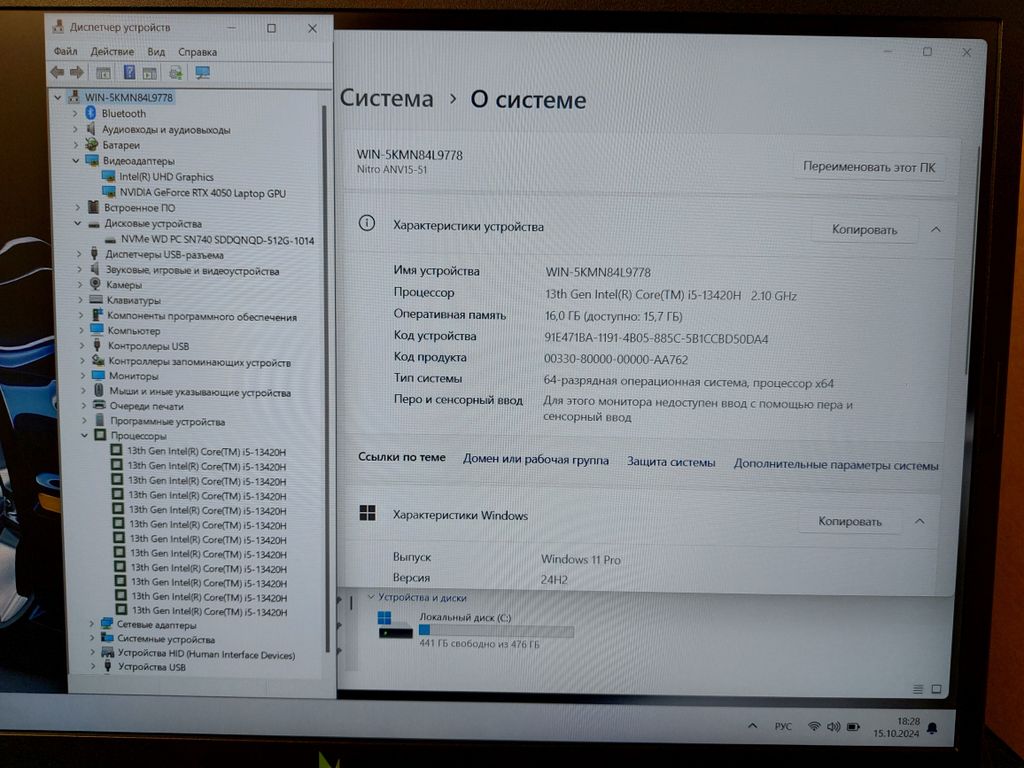Open the Wi-Fi network icon in system tray

tap(814, 727)
